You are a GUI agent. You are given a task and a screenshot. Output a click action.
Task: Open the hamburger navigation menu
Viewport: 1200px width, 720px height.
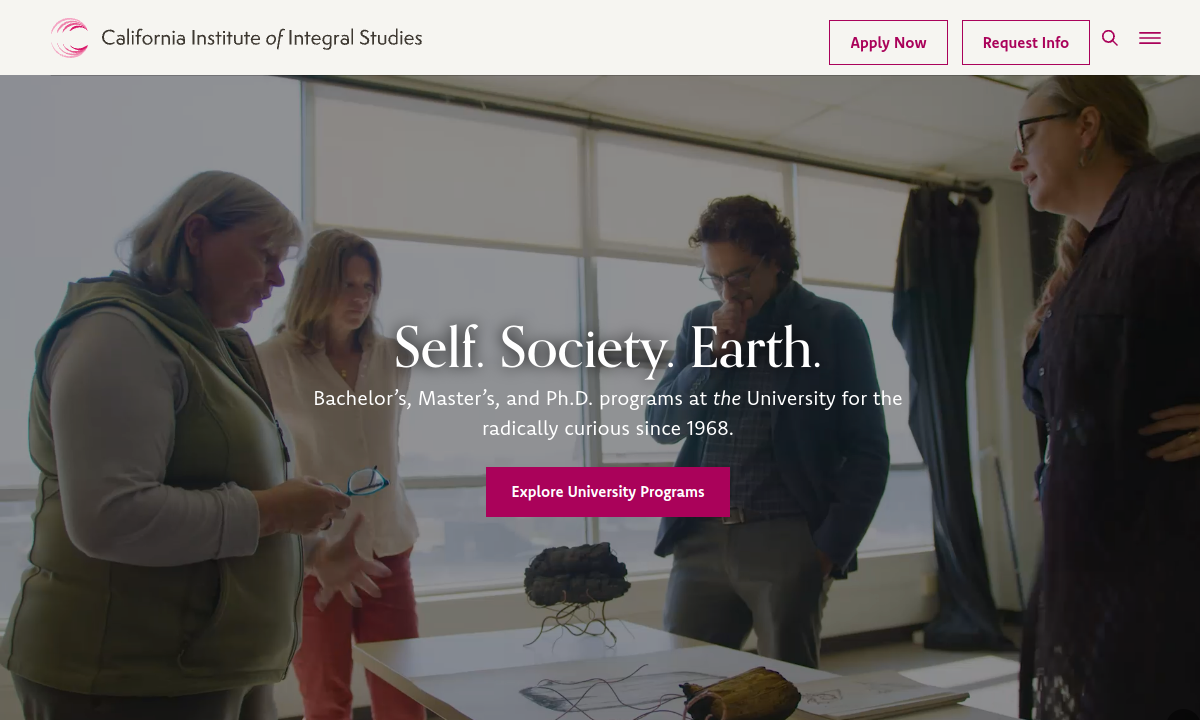(1150, 38)
